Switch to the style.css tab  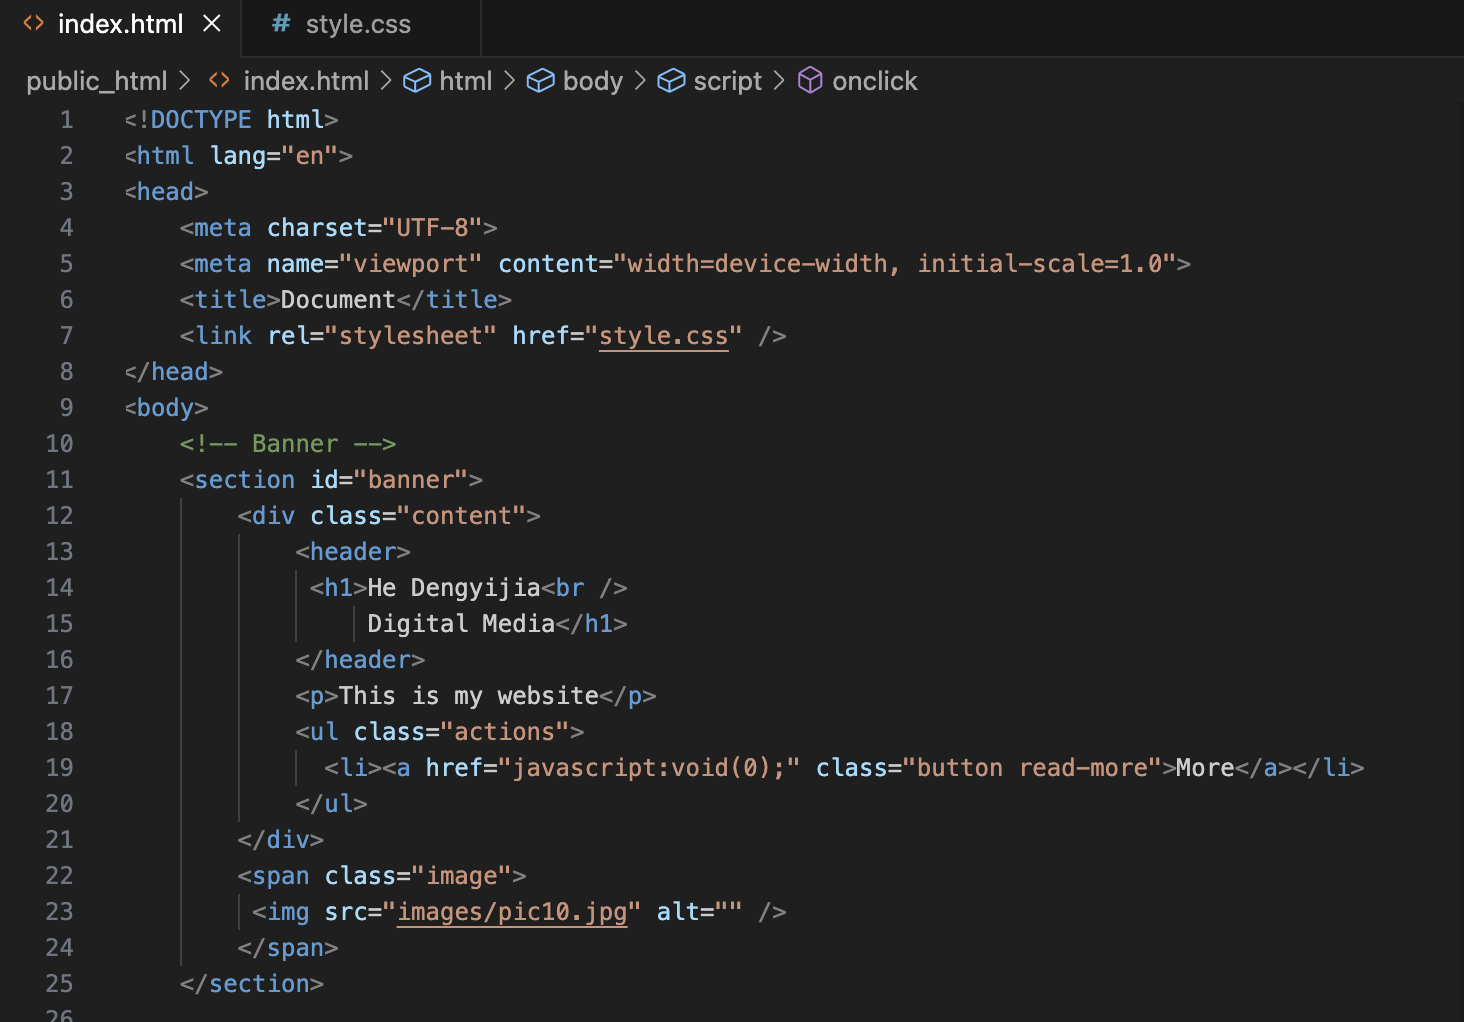[x=357, y=24]
